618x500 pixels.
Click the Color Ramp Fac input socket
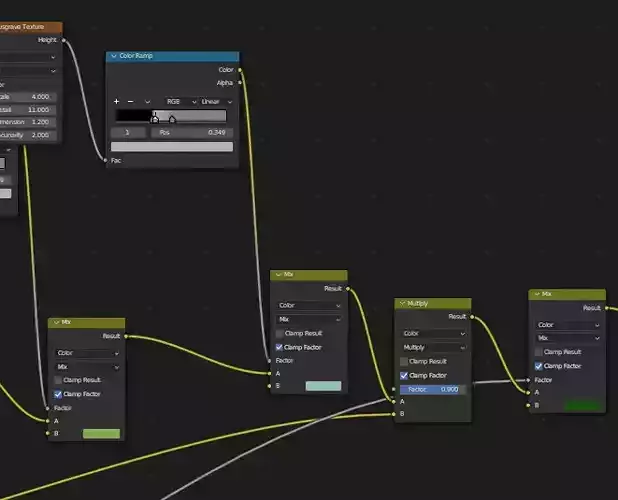coord(105,160)
